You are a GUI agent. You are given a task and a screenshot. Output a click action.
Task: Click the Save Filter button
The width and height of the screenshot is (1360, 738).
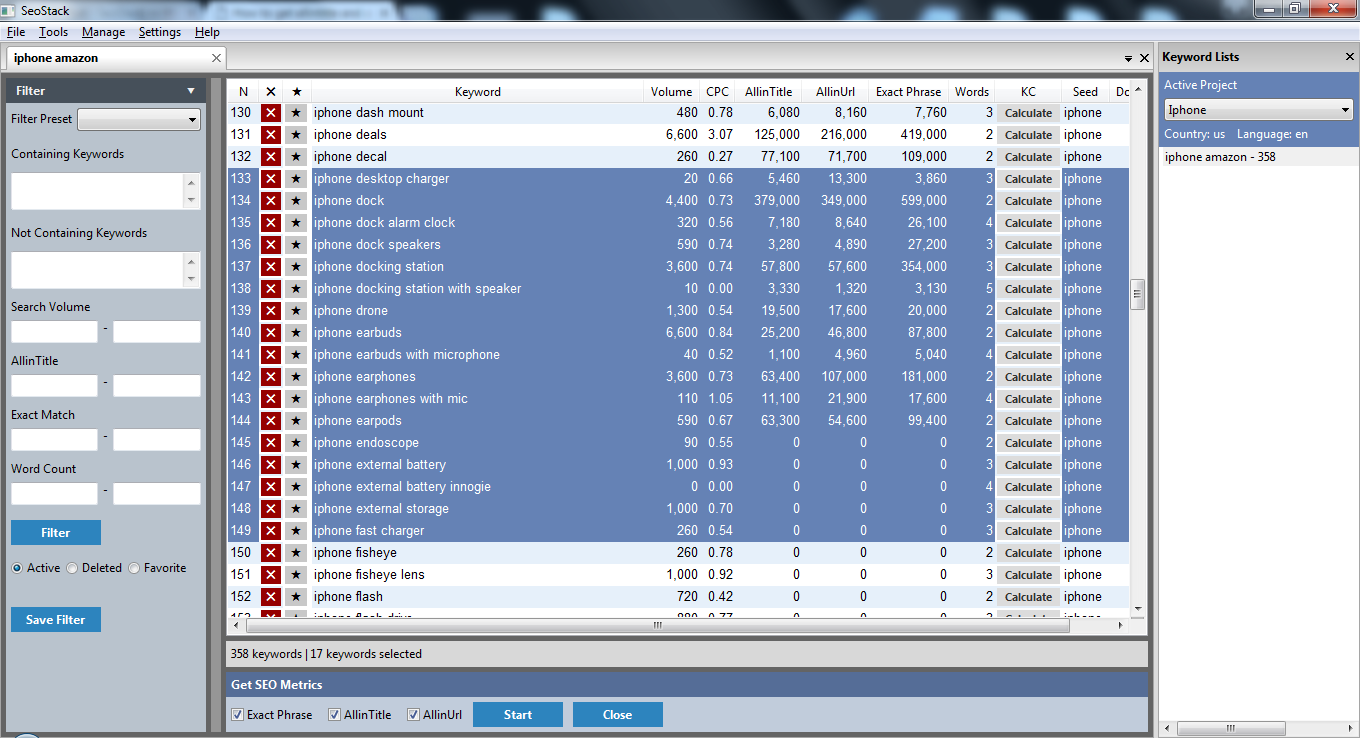pos(56,619)
